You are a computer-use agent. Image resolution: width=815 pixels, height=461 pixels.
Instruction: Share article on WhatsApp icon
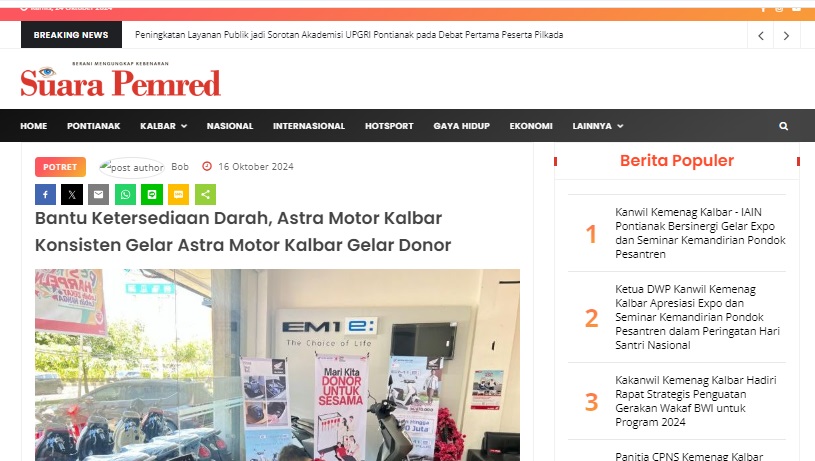pos(125,194)
